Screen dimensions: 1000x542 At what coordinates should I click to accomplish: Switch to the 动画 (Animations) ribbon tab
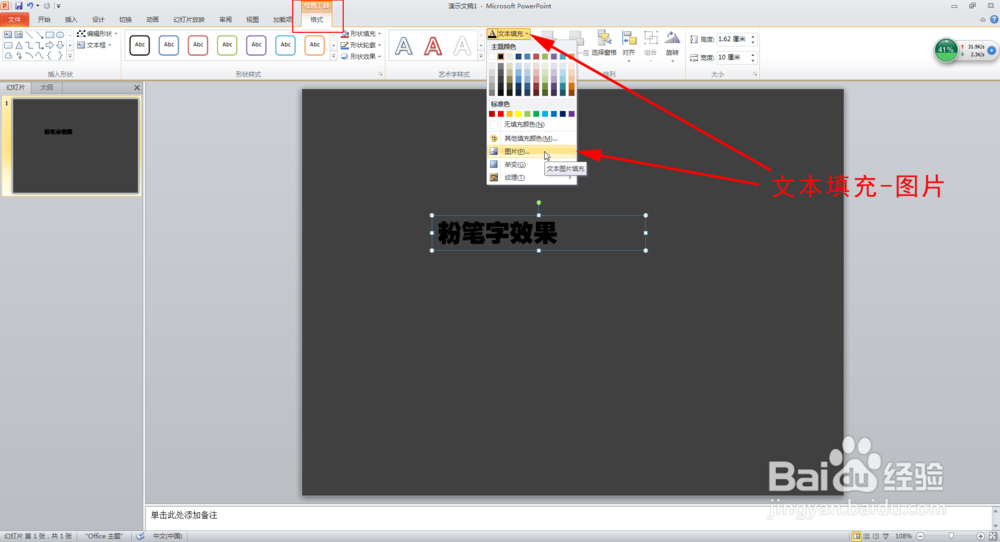pyautogui.click(x=152, y=20)
